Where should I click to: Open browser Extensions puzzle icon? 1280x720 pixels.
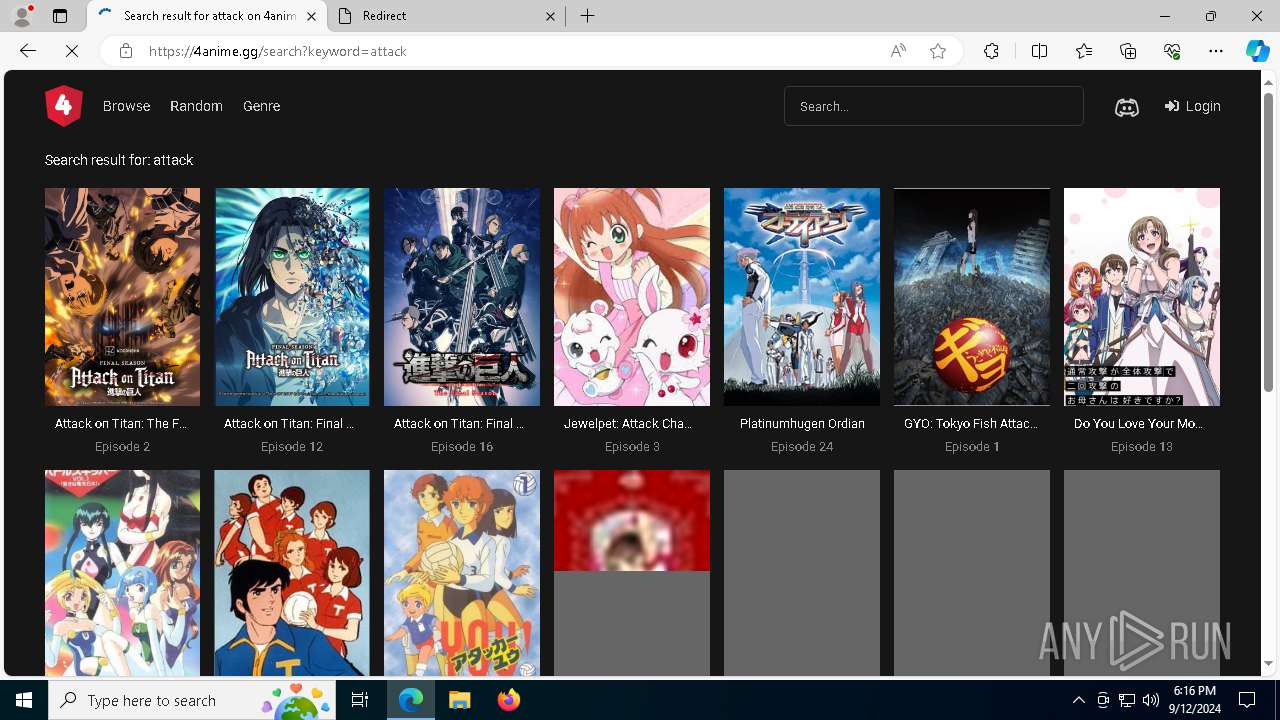pyautogui.click(x=991, y=51)
